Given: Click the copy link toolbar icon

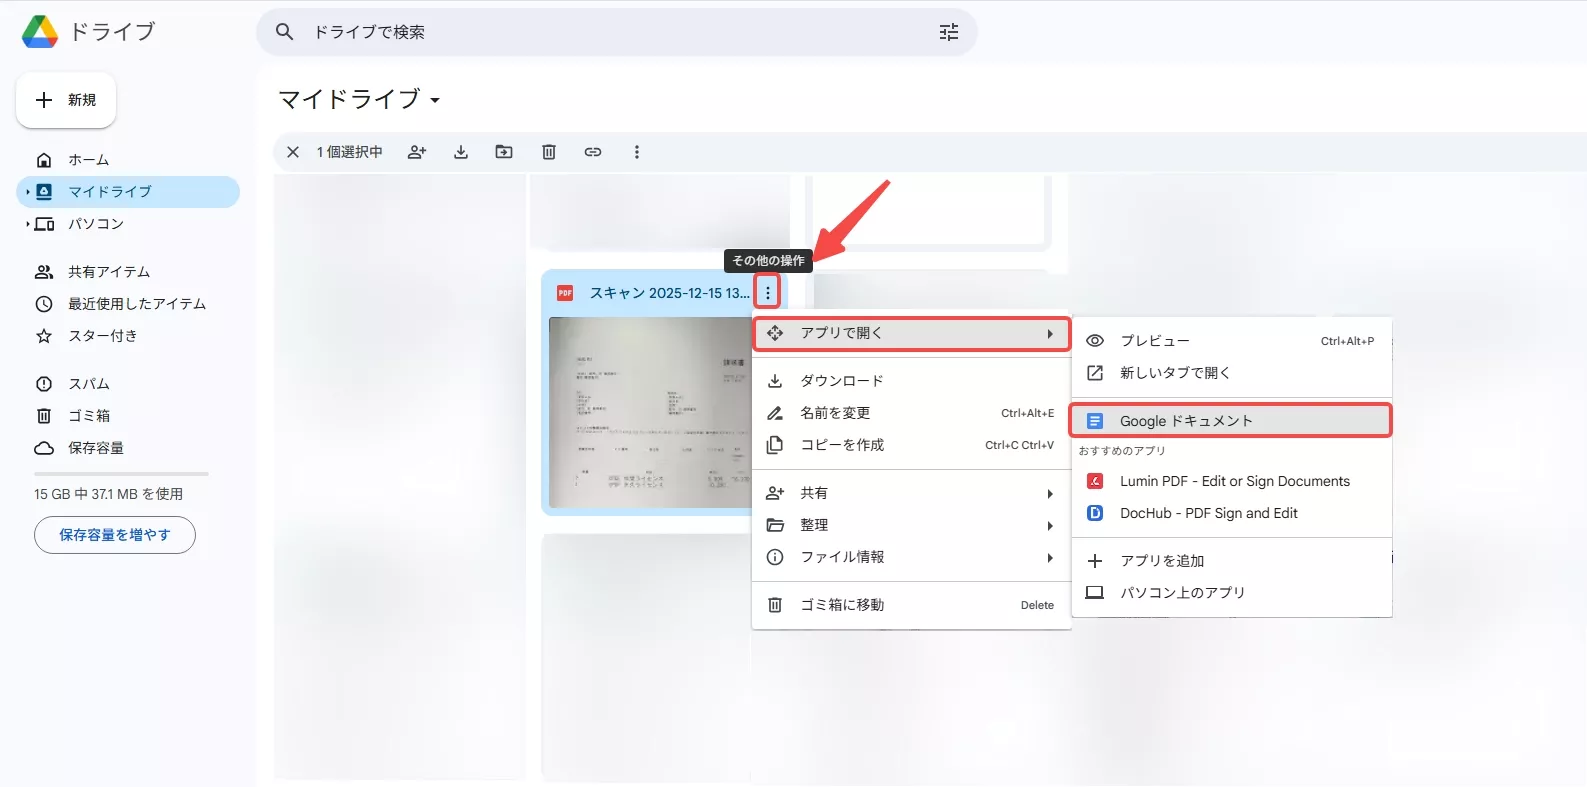Looking at the screenshot, I should pos(593,152).
